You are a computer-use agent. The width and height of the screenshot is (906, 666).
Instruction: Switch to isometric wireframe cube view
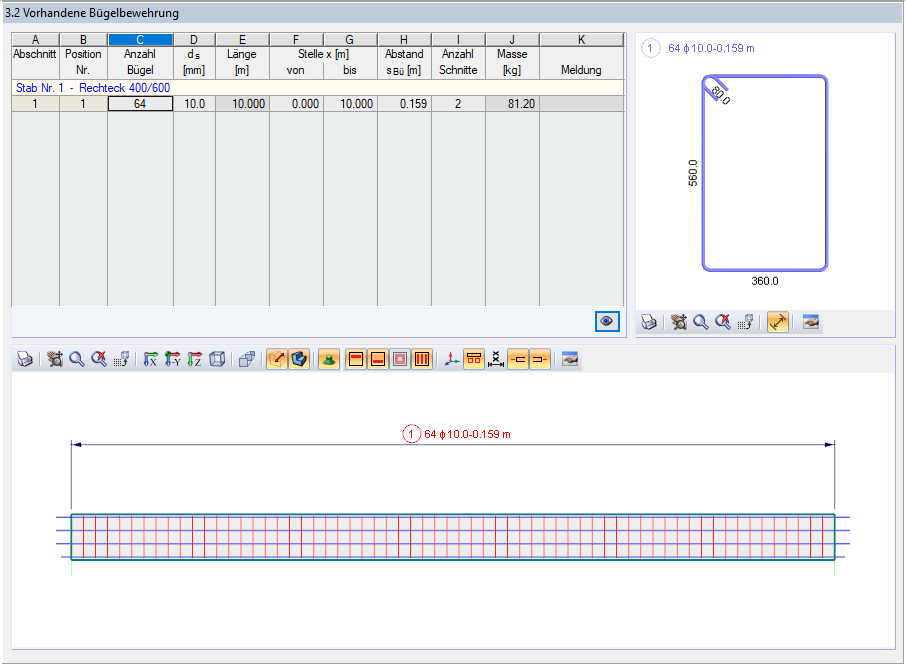[217, 359]
